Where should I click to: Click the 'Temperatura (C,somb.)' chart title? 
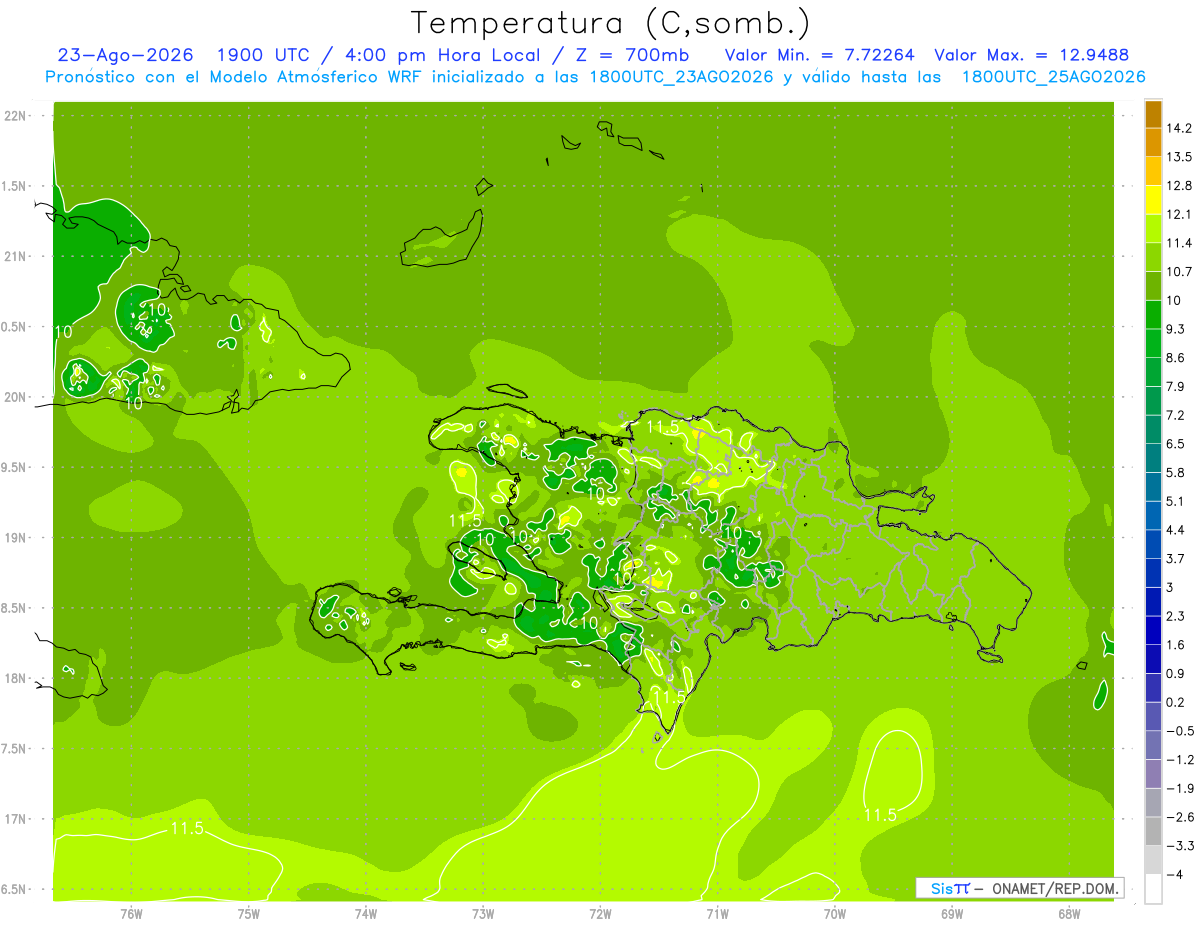pos(611,23)
